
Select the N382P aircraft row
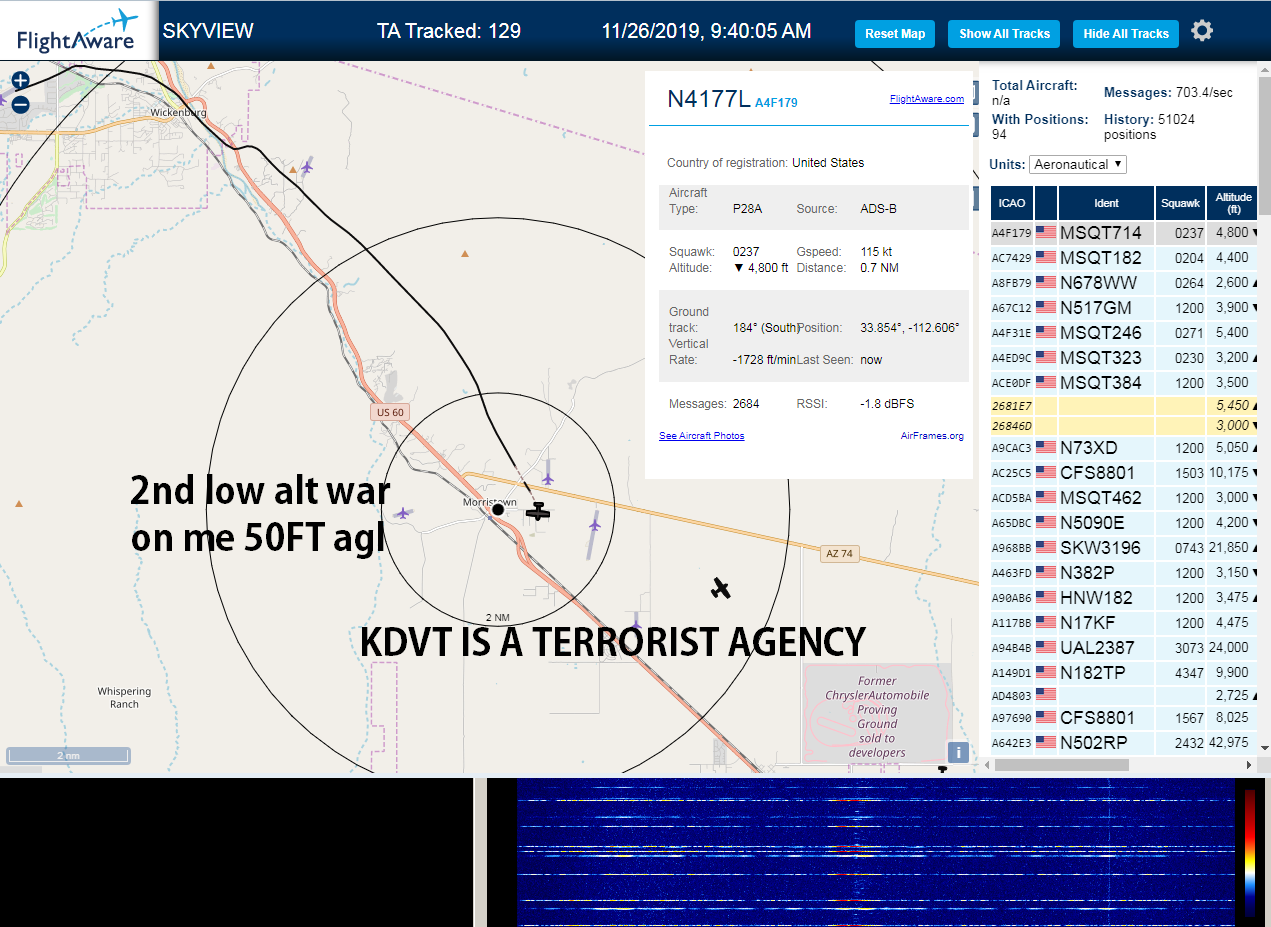[1124, 573]
